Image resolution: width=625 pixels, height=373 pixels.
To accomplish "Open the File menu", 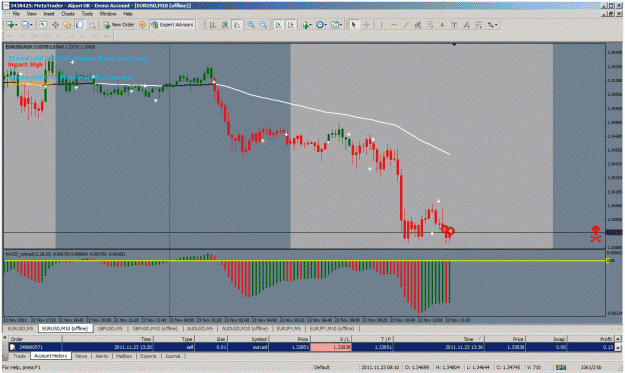I will pyautogui.click(x=16, y=14).
